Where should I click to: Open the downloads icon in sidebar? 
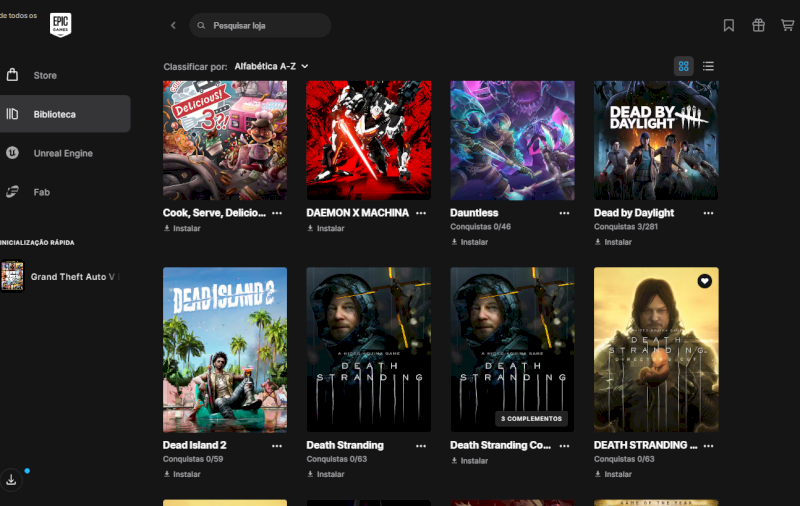point(11,480)
